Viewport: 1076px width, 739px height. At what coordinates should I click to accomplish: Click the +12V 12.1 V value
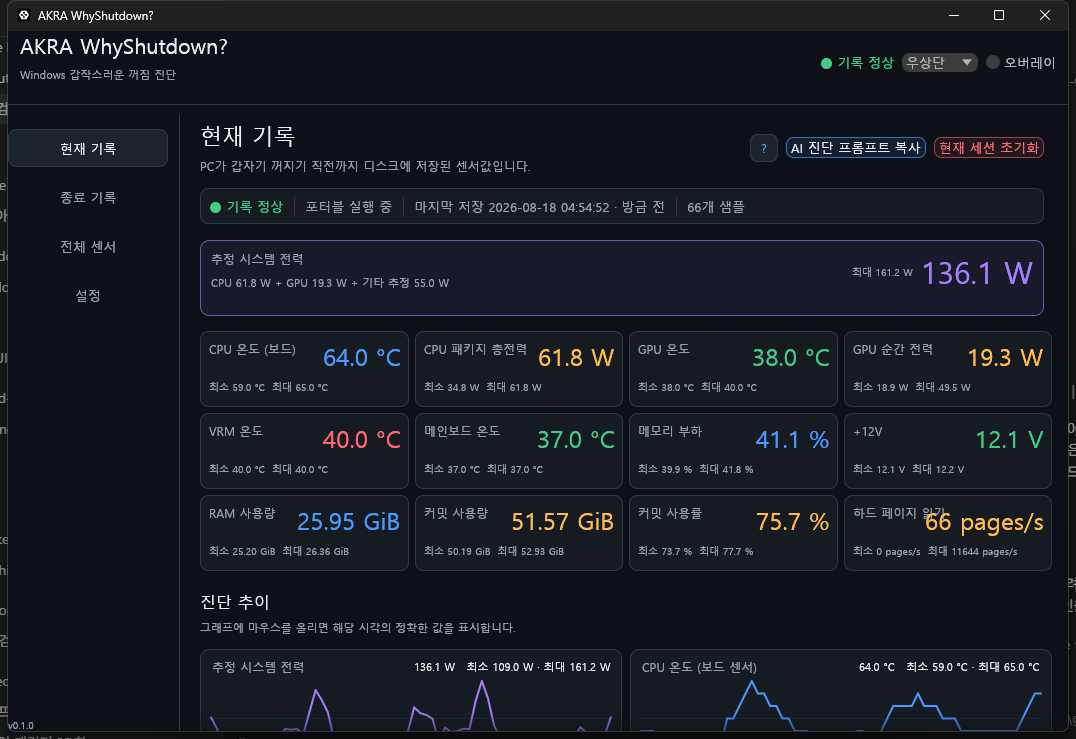pos(1009,440)
